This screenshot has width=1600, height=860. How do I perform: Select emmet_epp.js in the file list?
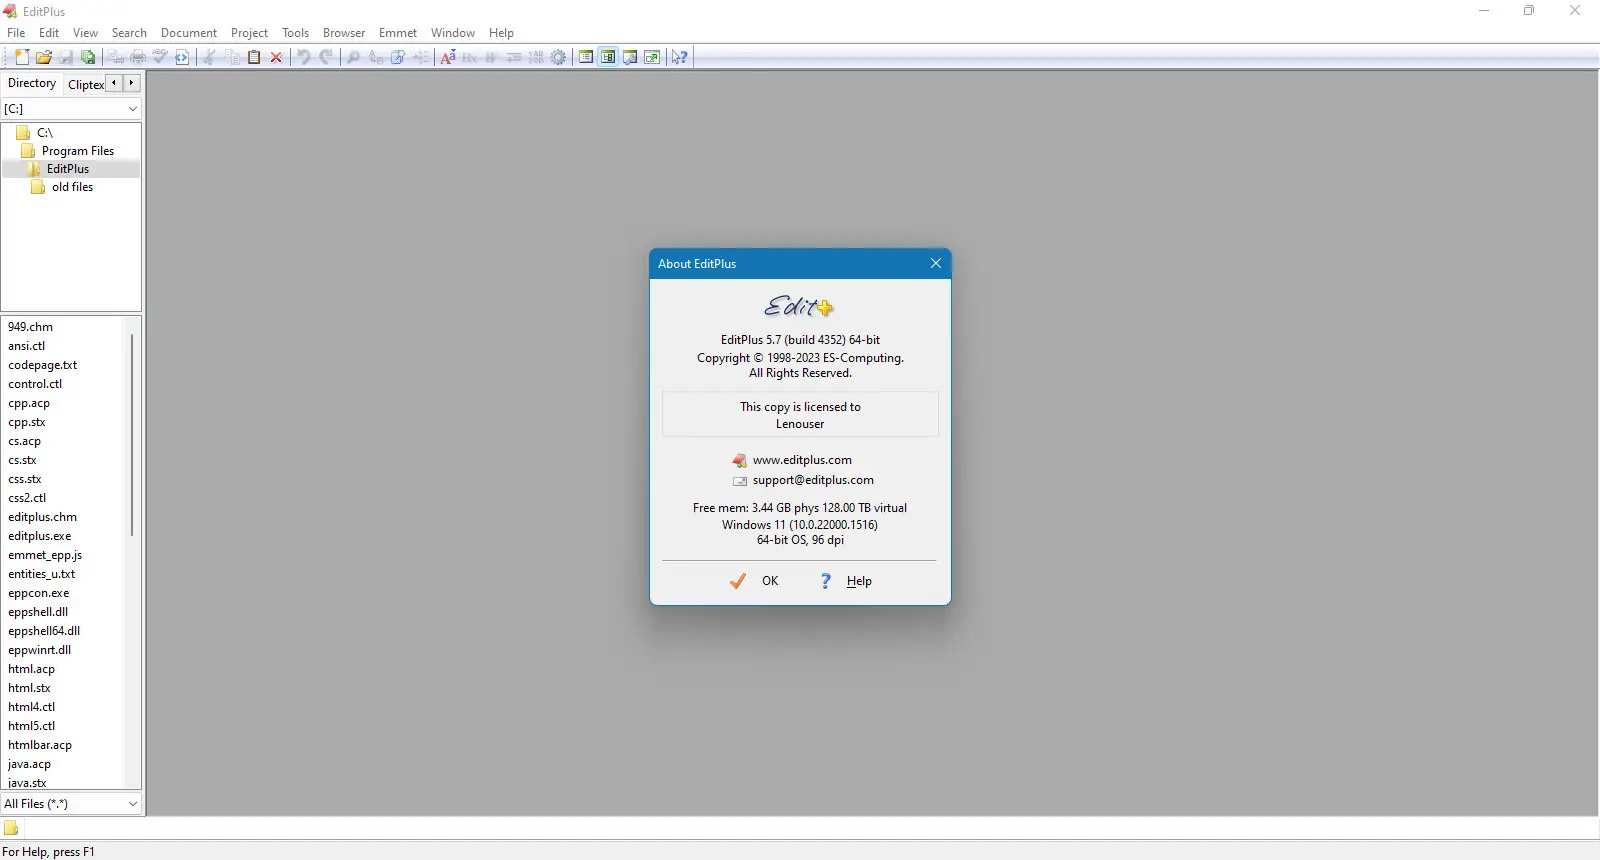click(45, 555)
